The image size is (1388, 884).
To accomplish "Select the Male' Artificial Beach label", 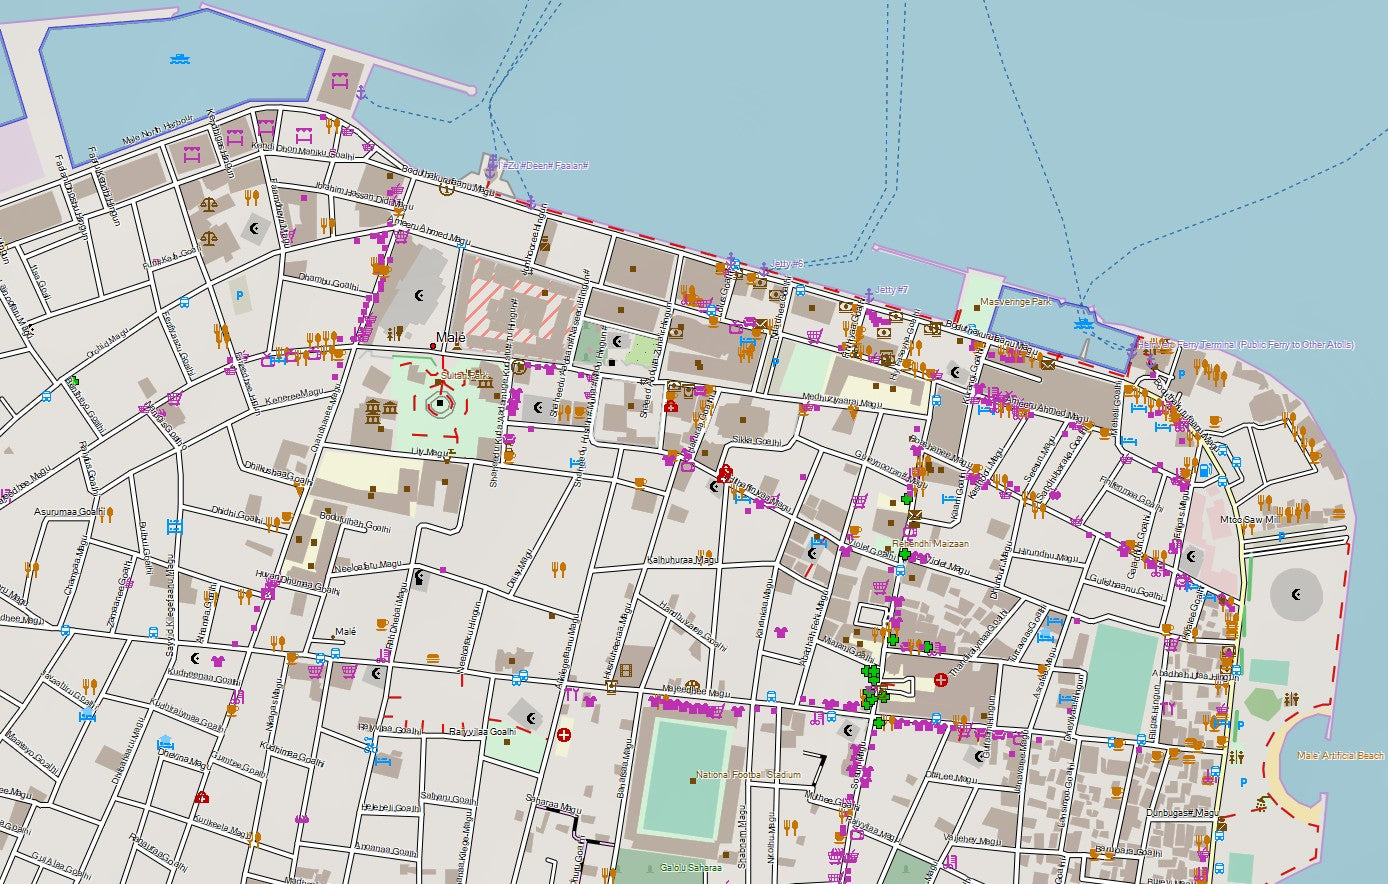I will click(x=1340, y=756).
